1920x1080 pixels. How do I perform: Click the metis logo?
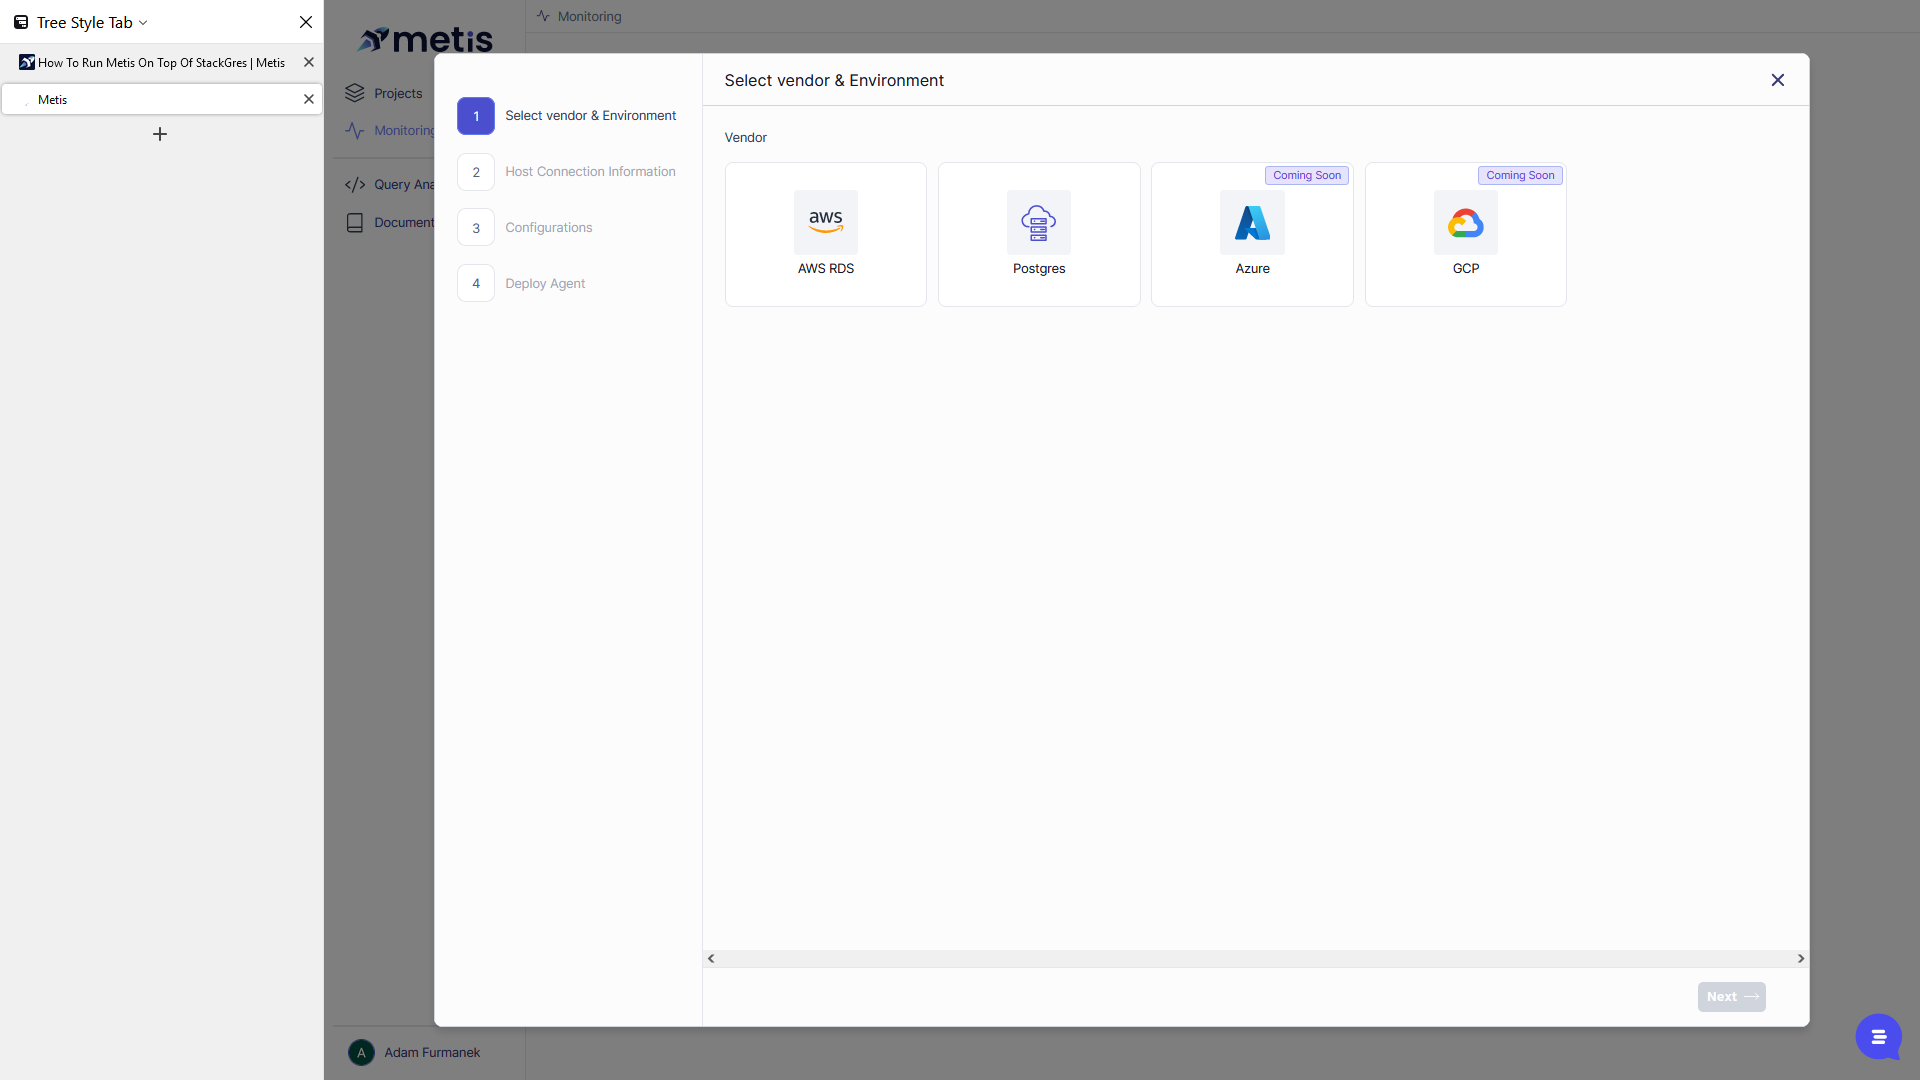click(425, 39)
